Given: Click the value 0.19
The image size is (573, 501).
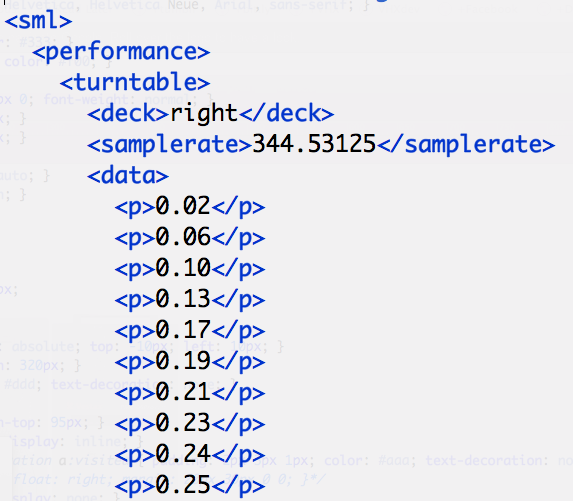Looking at the screenshot, I should point(183,361).
